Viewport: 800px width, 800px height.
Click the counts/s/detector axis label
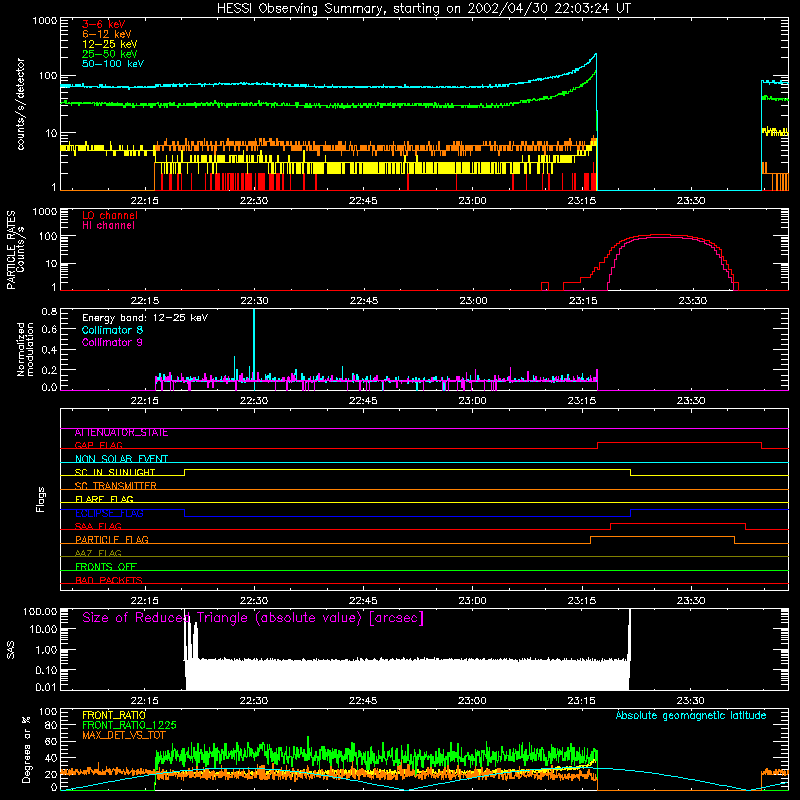point(21,104)
